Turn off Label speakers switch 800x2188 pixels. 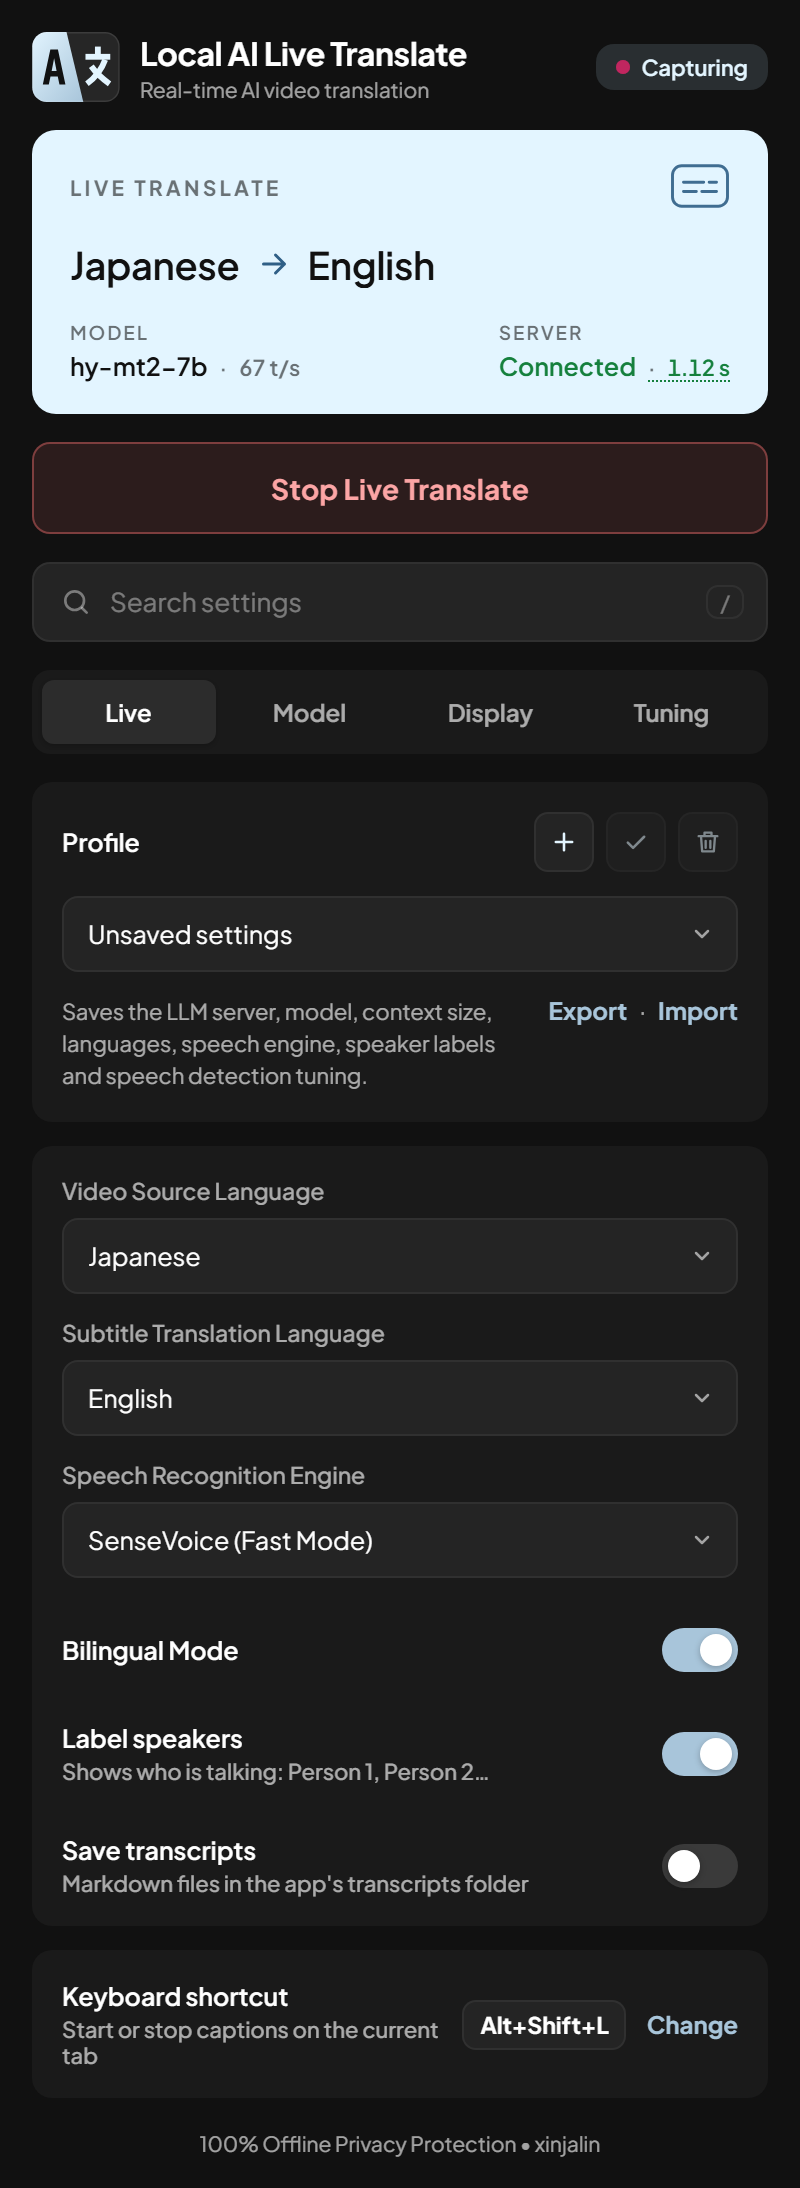(x=700, y=1754)
